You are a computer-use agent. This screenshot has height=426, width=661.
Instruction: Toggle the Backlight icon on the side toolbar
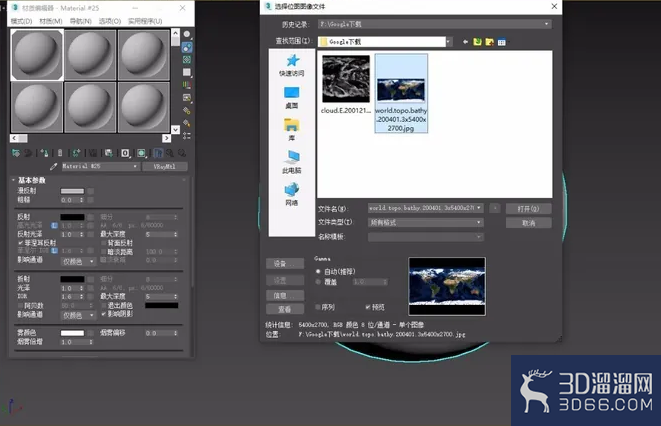pos(187,47)
